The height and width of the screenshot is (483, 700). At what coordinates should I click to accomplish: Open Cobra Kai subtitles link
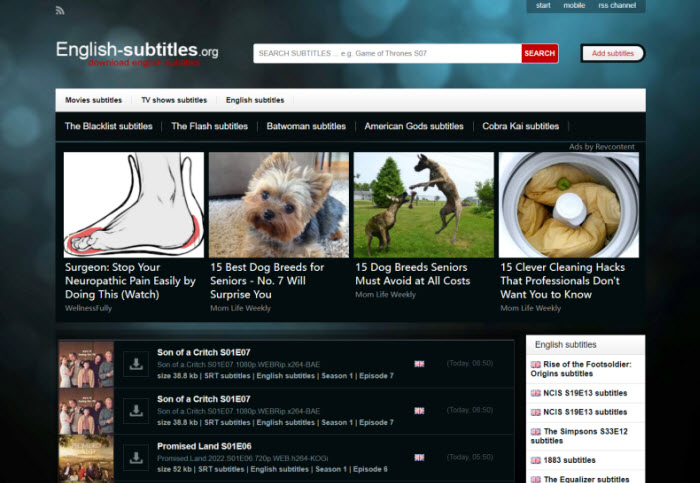pos(521,126)
